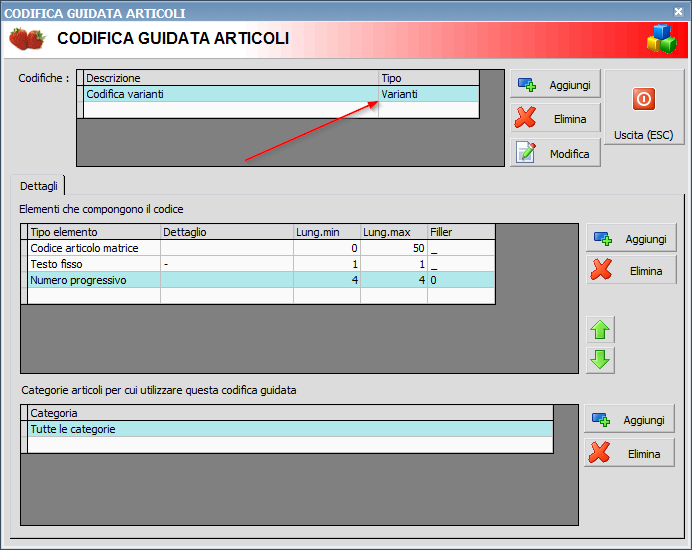The height and width of the screenshot is (550, 692).
Task: Click pencil-note icon on Modifica button
Action: (x=526, y=153)
